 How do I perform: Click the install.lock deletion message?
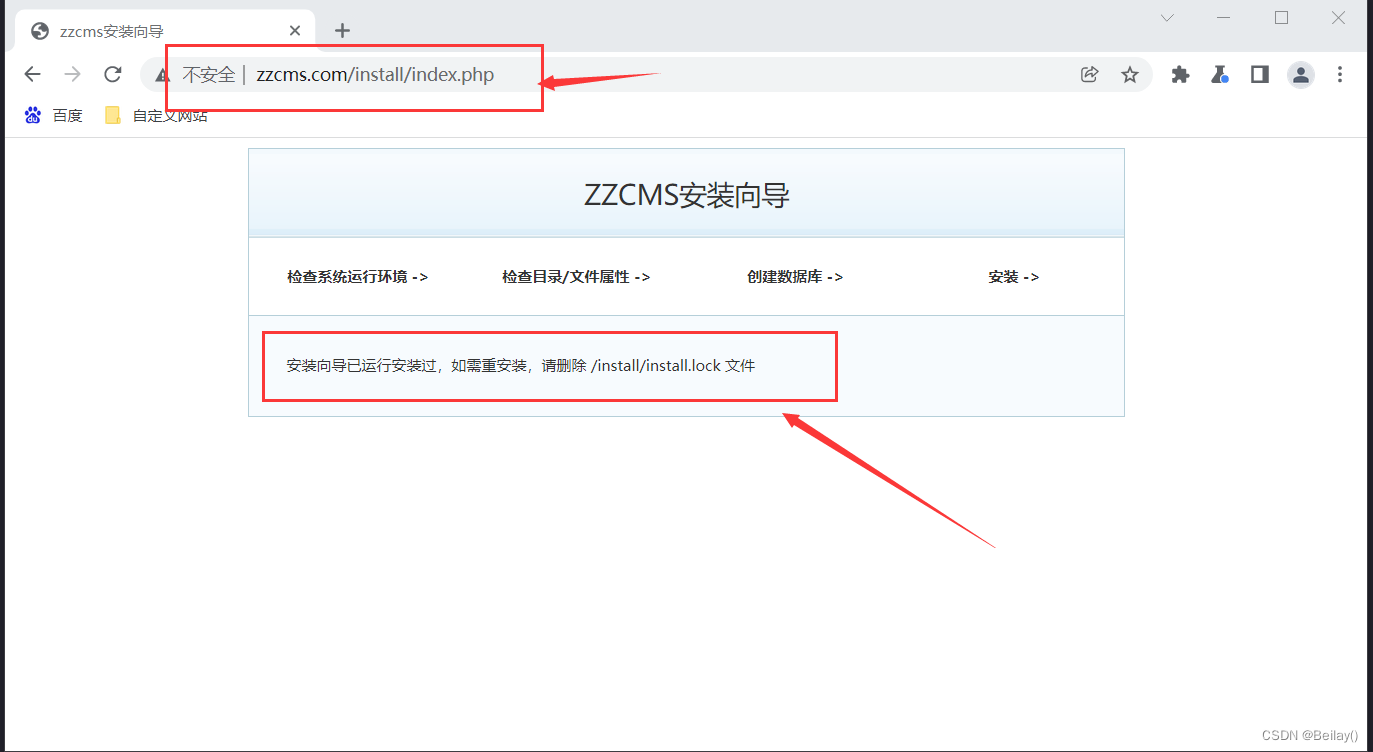(x=521, y=366)
